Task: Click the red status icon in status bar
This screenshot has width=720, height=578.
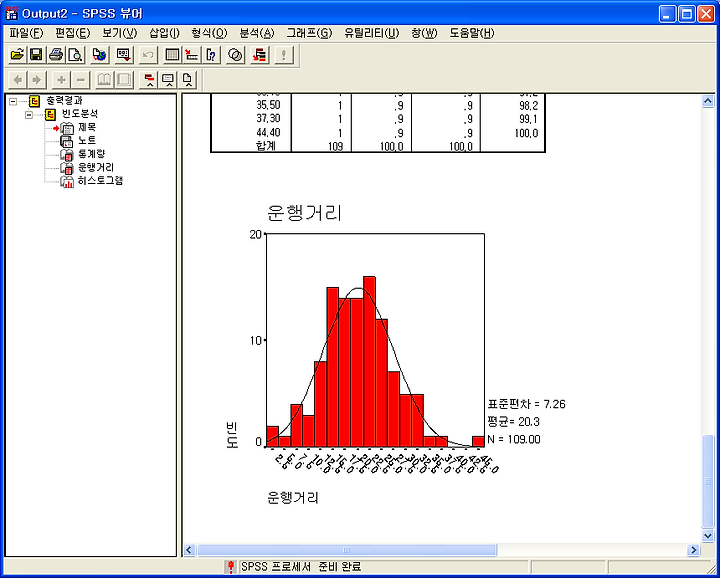Action: [231, 567]
